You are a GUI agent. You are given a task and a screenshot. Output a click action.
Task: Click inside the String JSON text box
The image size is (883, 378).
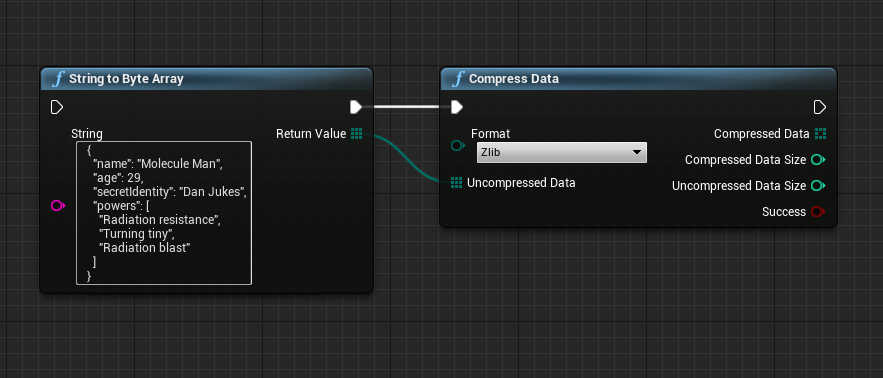pos(164,214)
